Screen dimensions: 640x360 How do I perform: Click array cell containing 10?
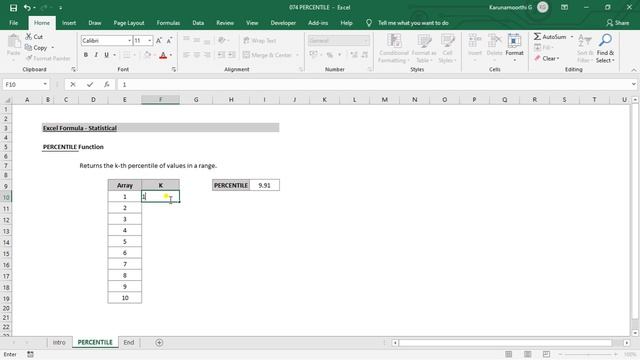tap(125, 298)
